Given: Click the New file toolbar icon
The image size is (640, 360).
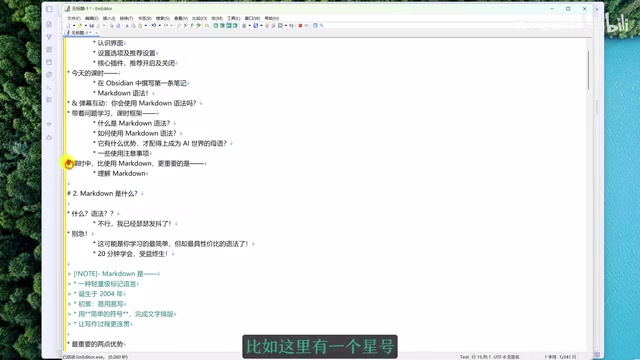Looking at the screenshot, I should point(68,25).
